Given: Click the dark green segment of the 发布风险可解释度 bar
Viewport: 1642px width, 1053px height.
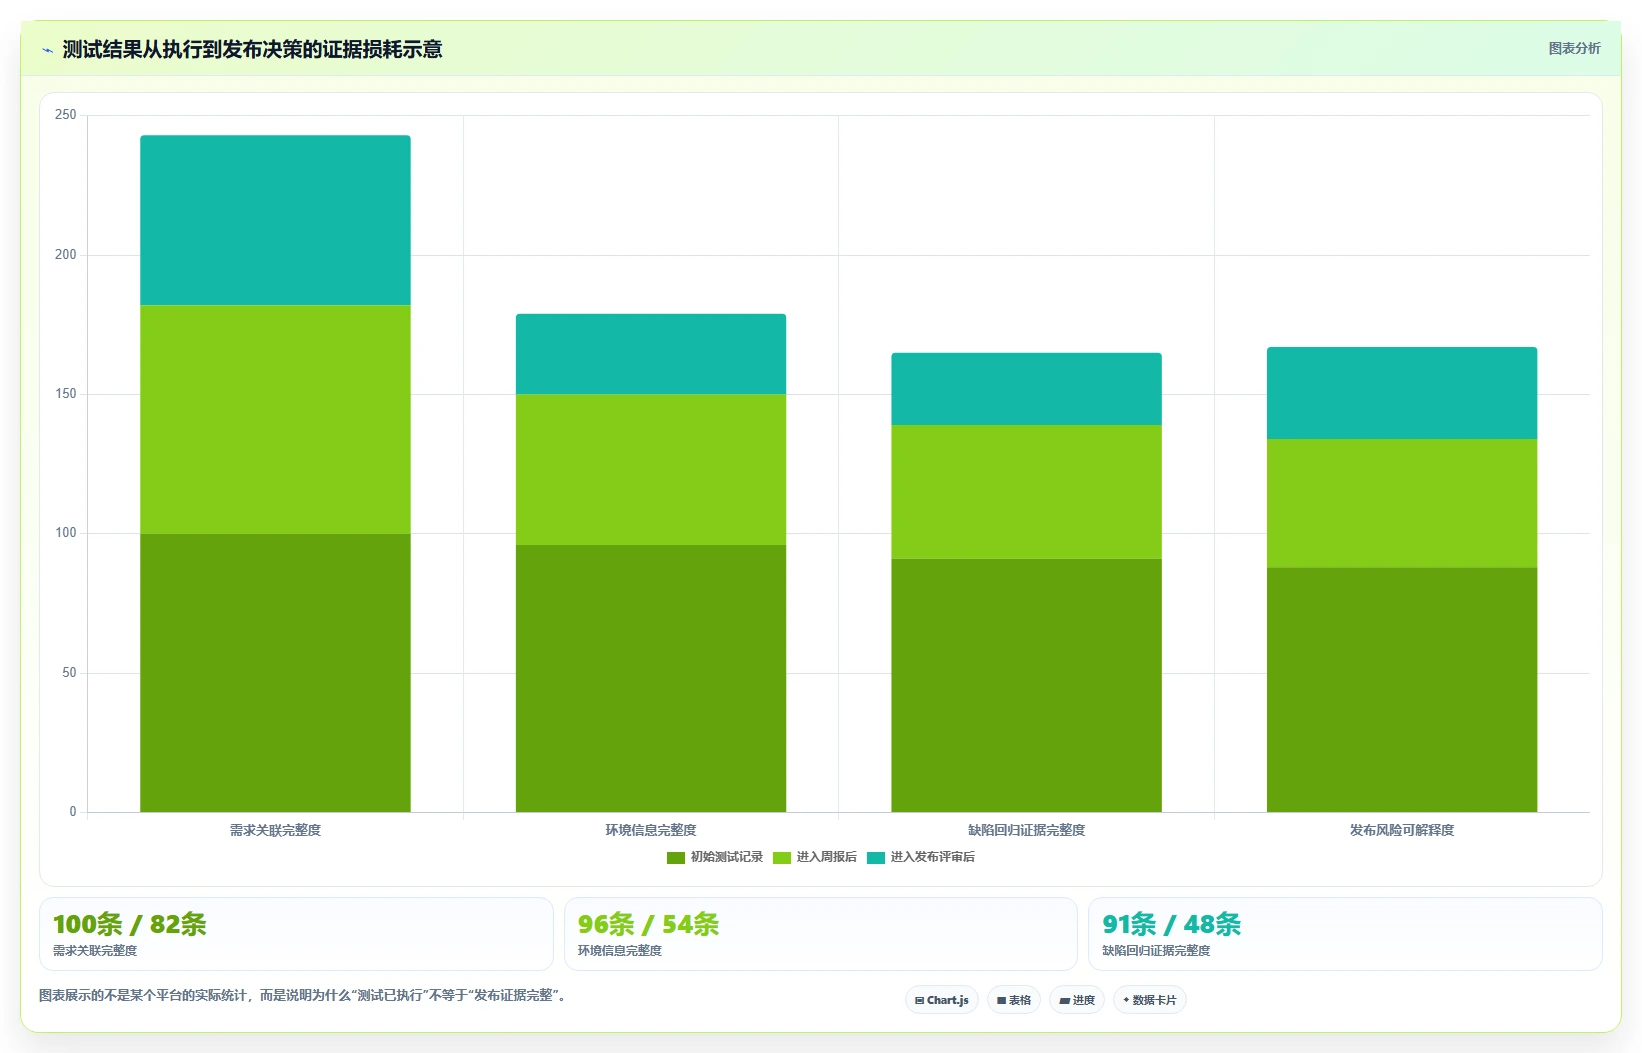Looking at the screenshot, I should (x=1402, y=690).
